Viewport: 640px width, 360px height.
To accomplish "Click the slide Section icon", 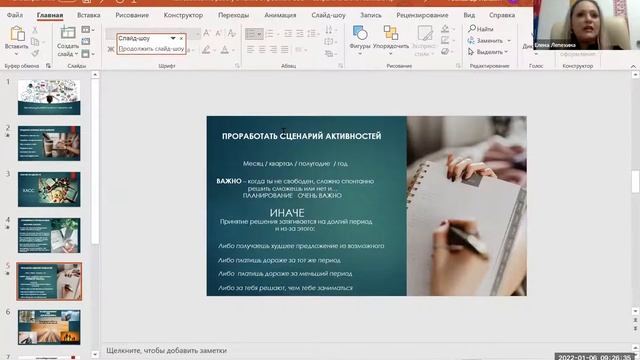I will point(86,53).
